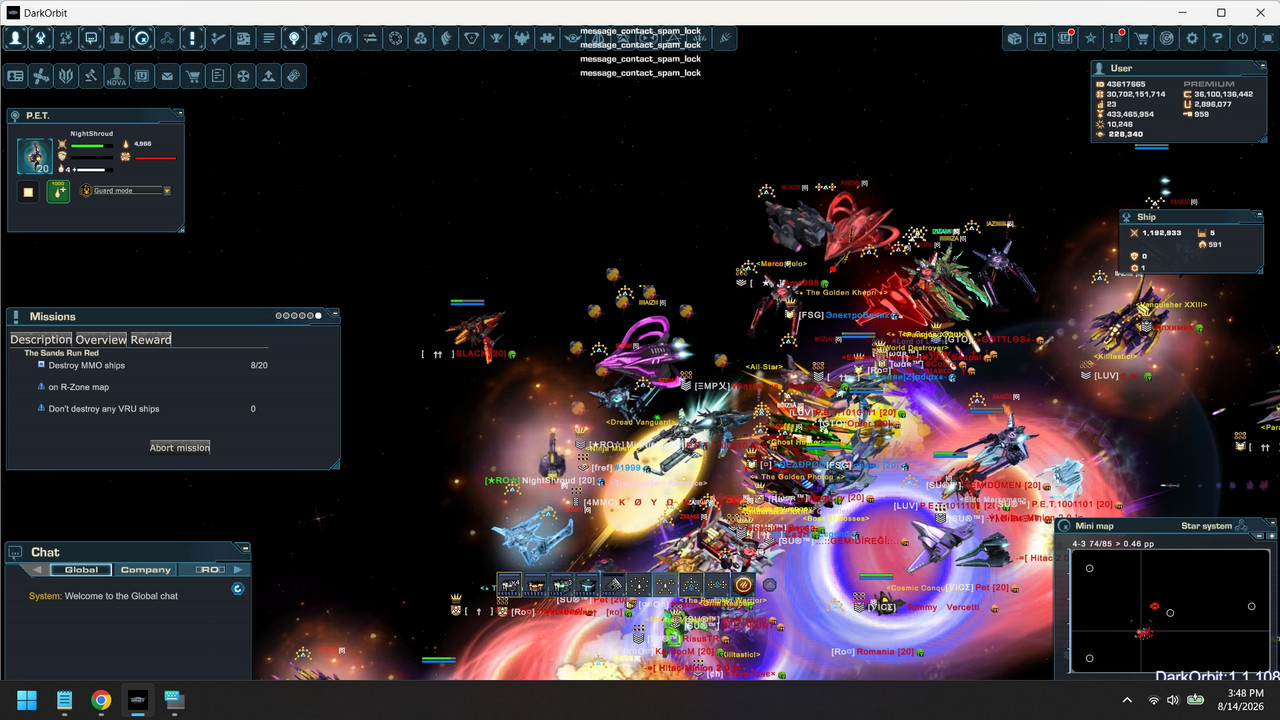1280x720 pixels.
Task: Open the speedometer gauge toolbar icon
Action: [x=345, y=39]
